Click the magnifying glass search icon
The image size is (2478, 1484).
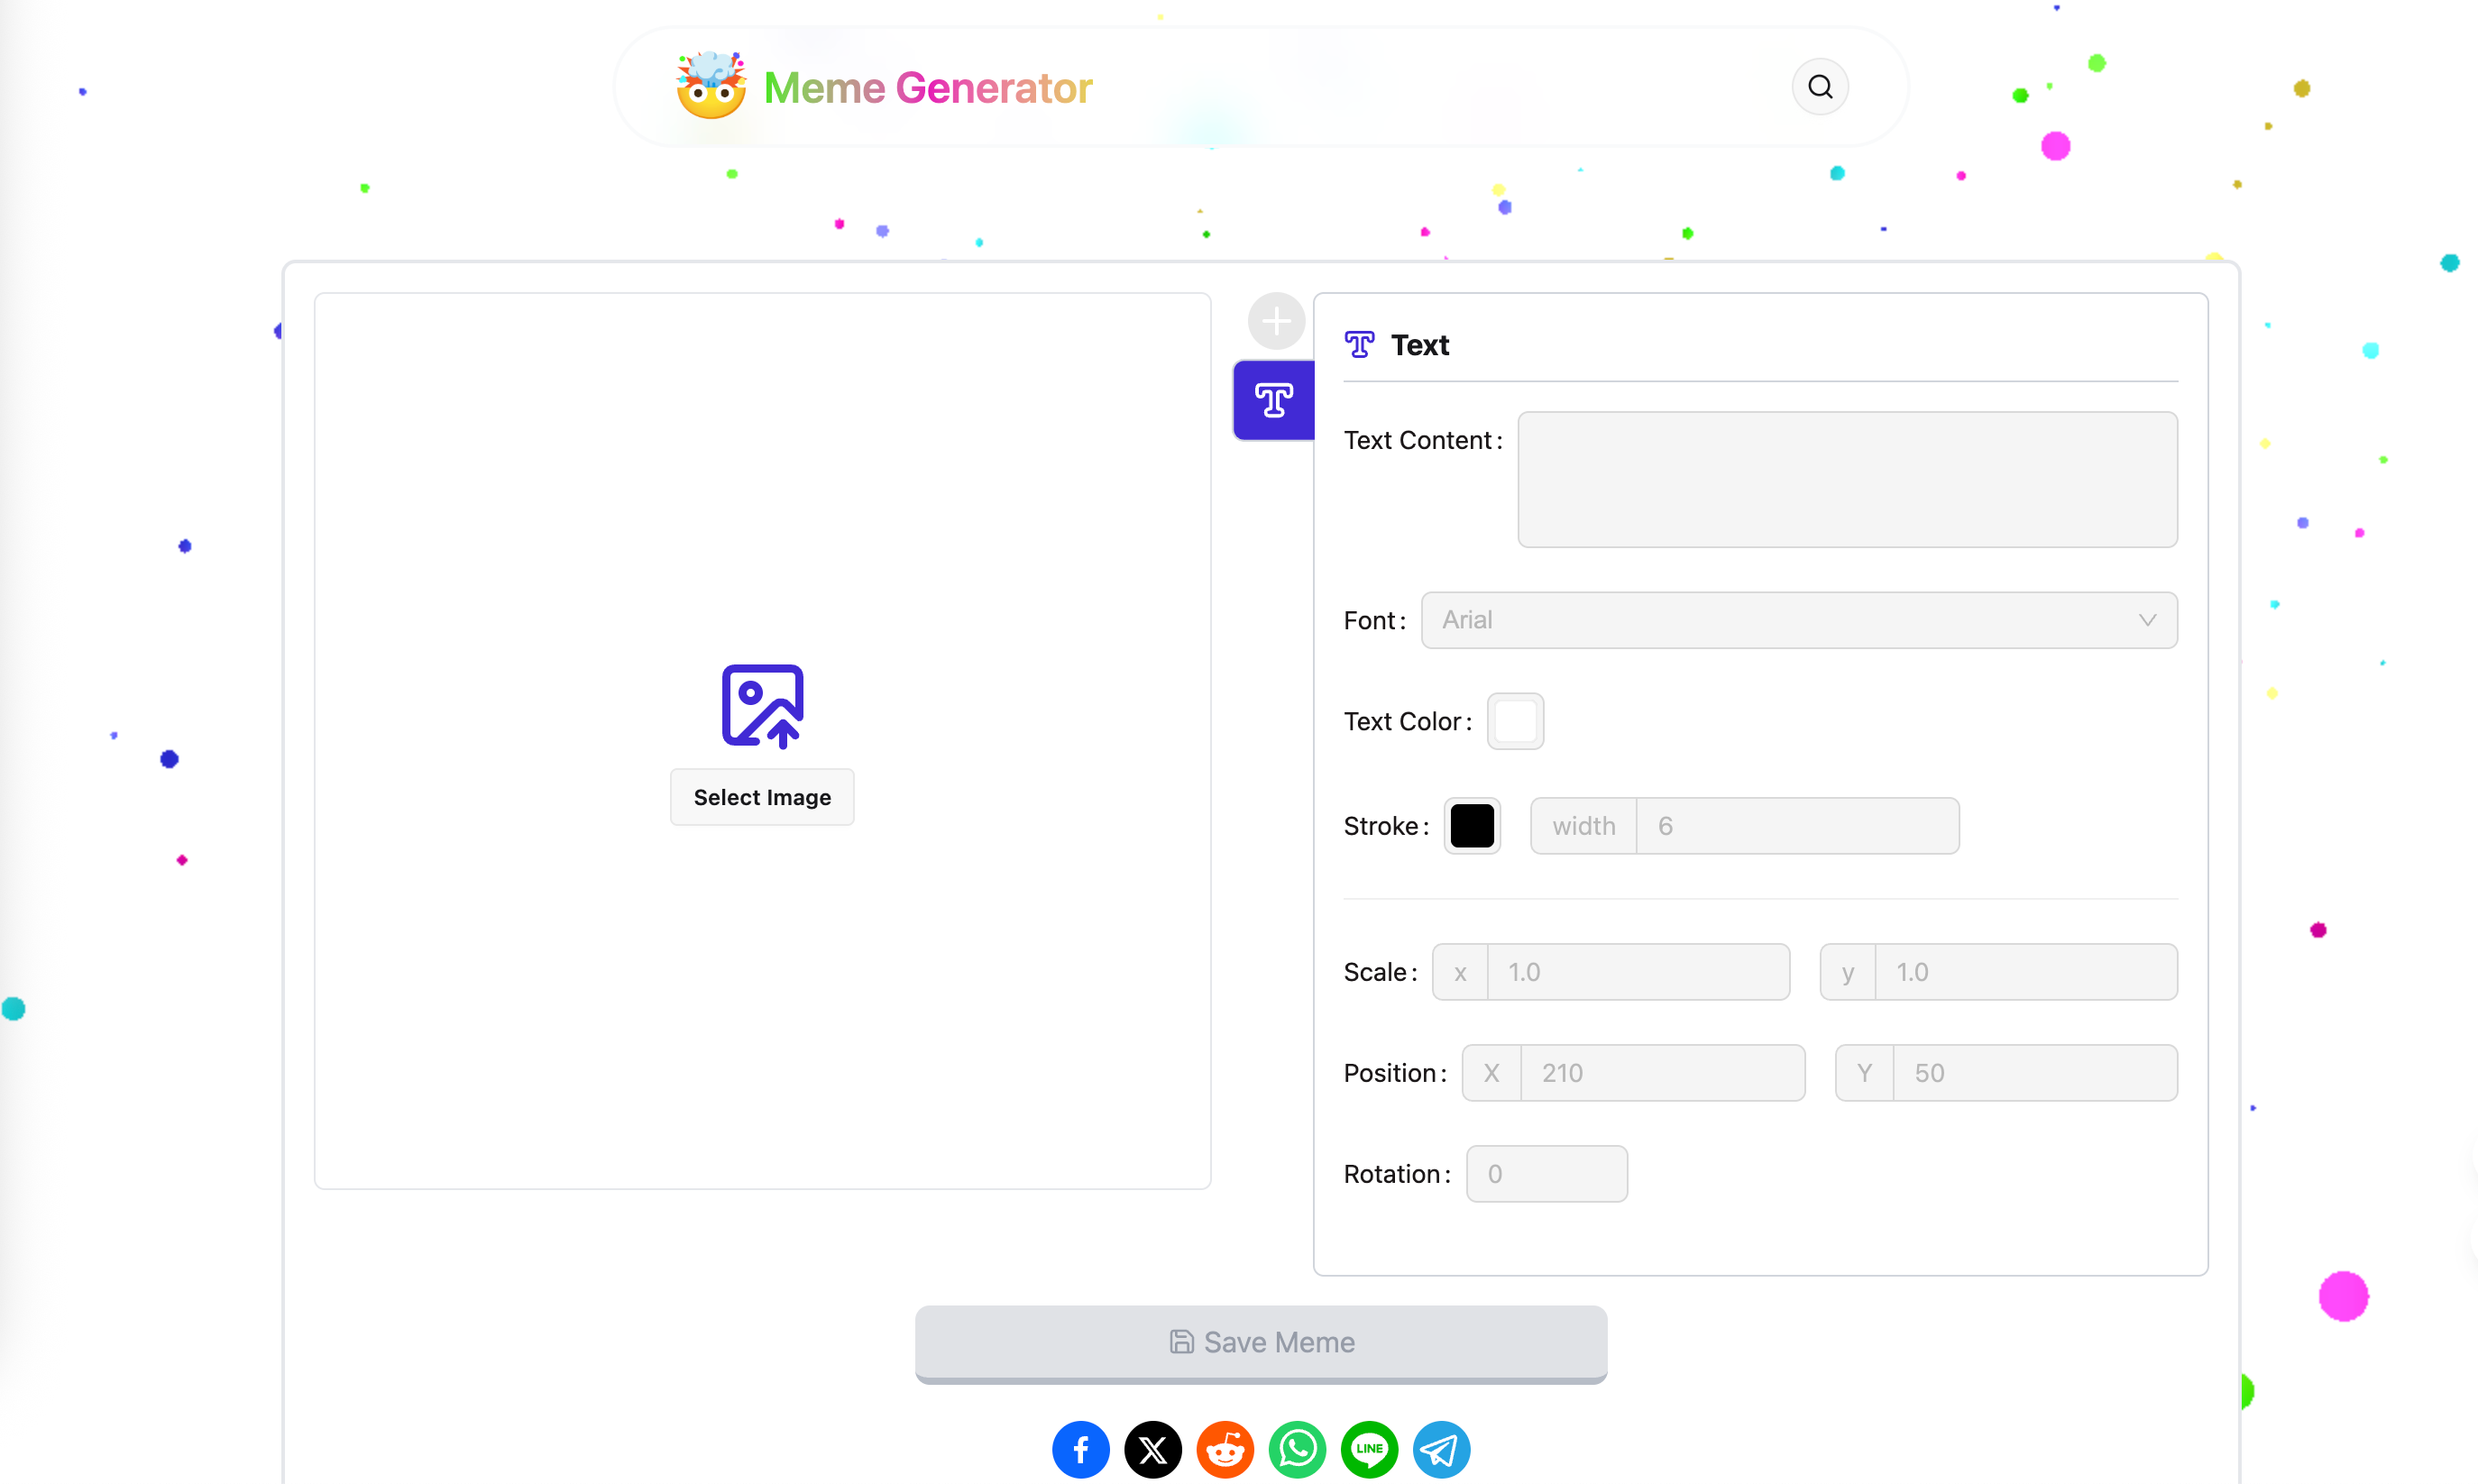[x=1819, y=88]
